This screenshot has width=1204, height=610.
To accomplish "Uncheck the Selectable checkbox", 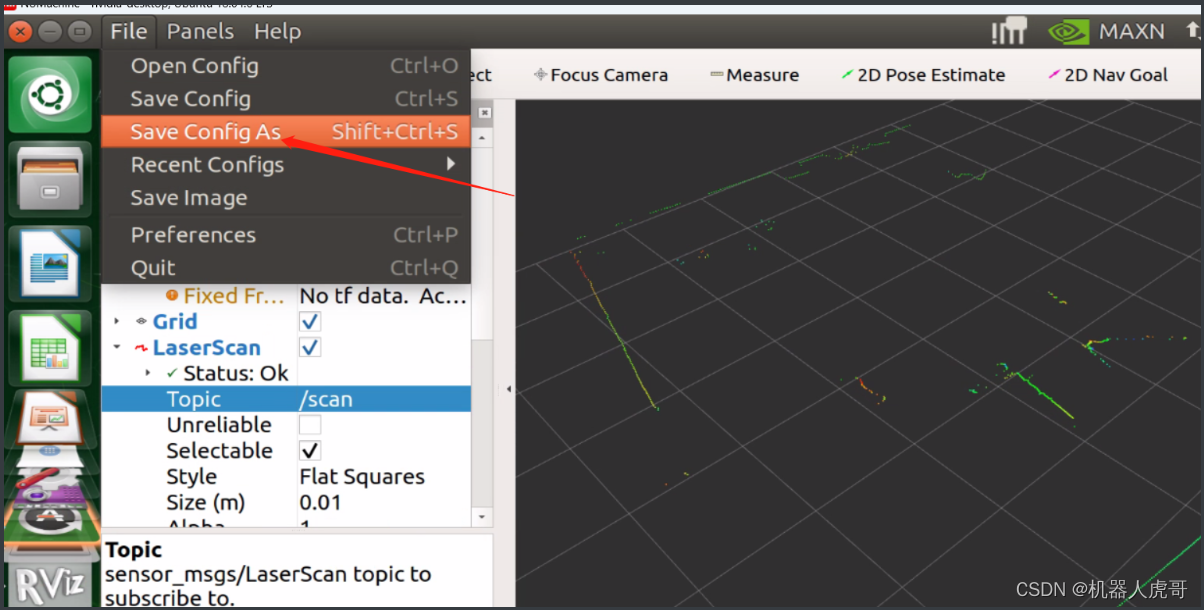I will (310, 451).
